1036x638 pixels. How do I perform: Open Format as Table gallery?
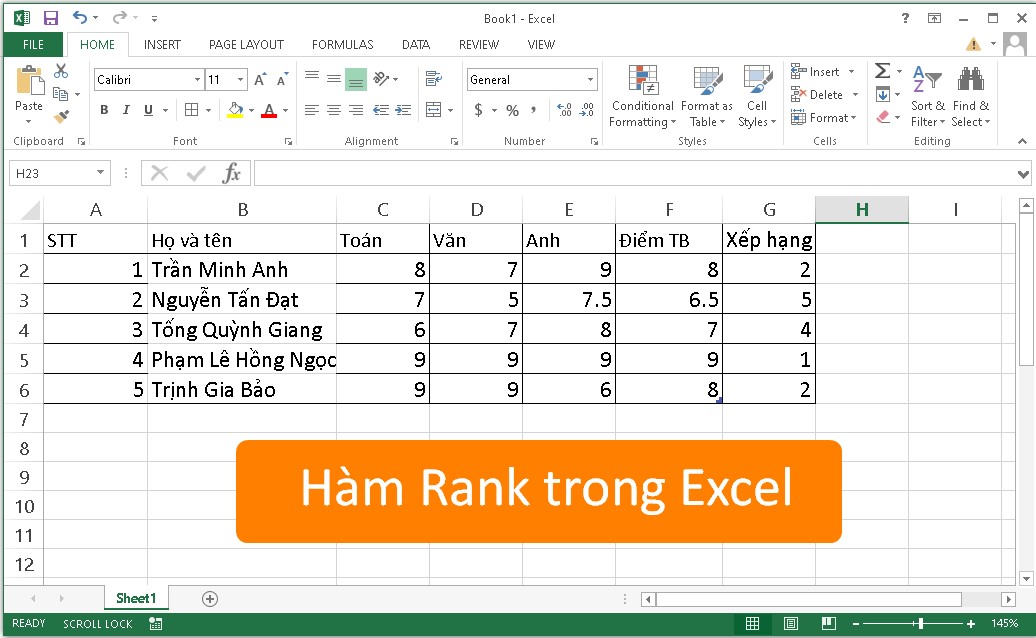point(706,96)
